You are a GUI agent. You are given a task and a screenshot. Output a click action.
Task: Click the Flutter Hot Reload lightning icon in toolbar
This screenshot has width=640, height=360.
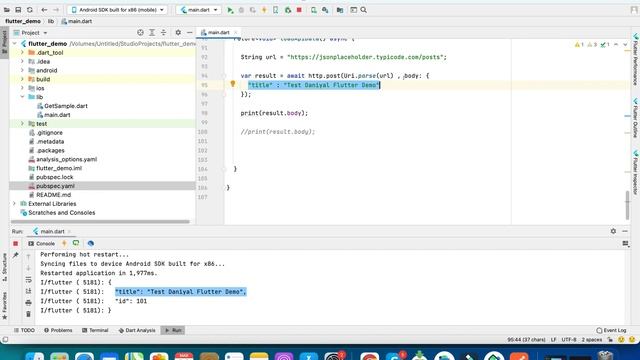coord(264,10)
